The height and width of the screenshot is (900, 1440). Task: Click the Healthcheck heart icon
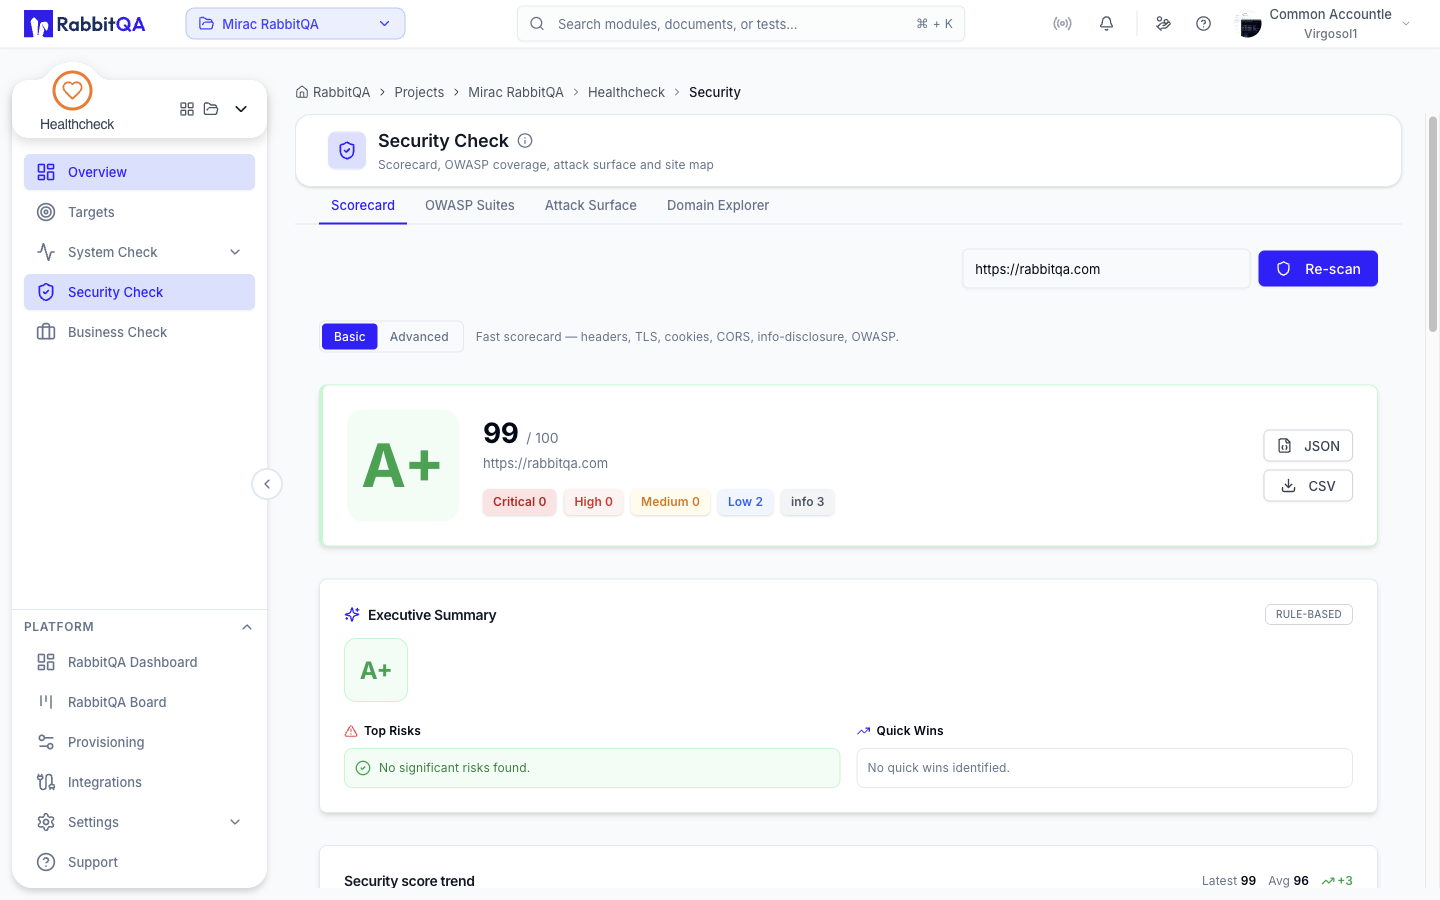click(72, 91)
